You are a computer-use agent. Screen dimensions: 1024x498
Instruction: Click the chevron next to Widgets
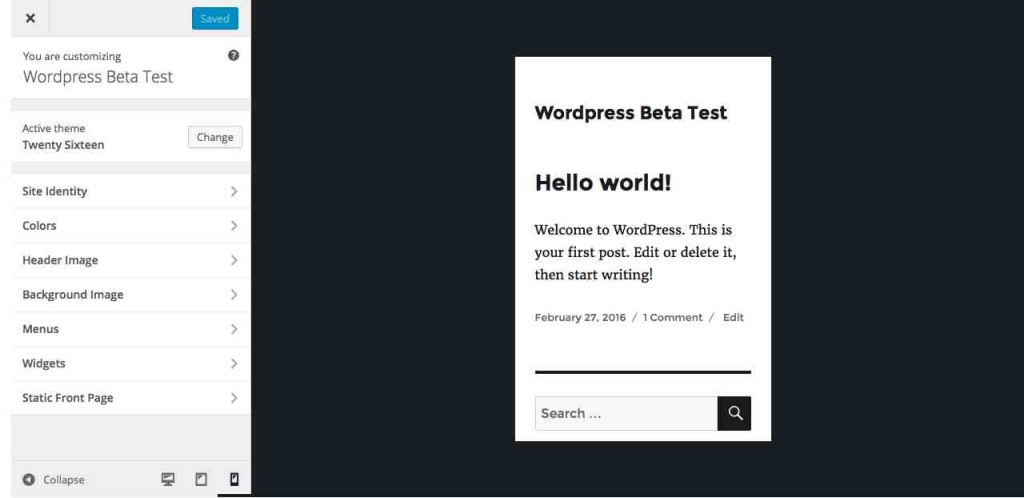pyautogui.click(x=234, y=364)
